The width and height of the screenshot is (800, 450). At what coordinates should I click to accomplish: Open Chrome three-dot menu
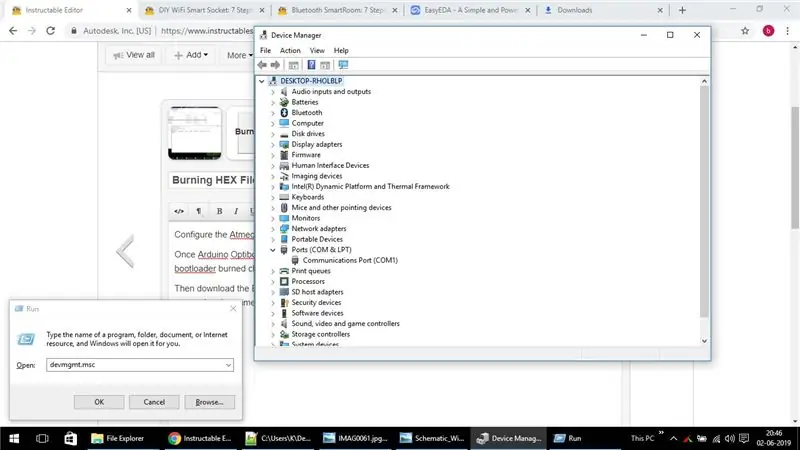787,31
